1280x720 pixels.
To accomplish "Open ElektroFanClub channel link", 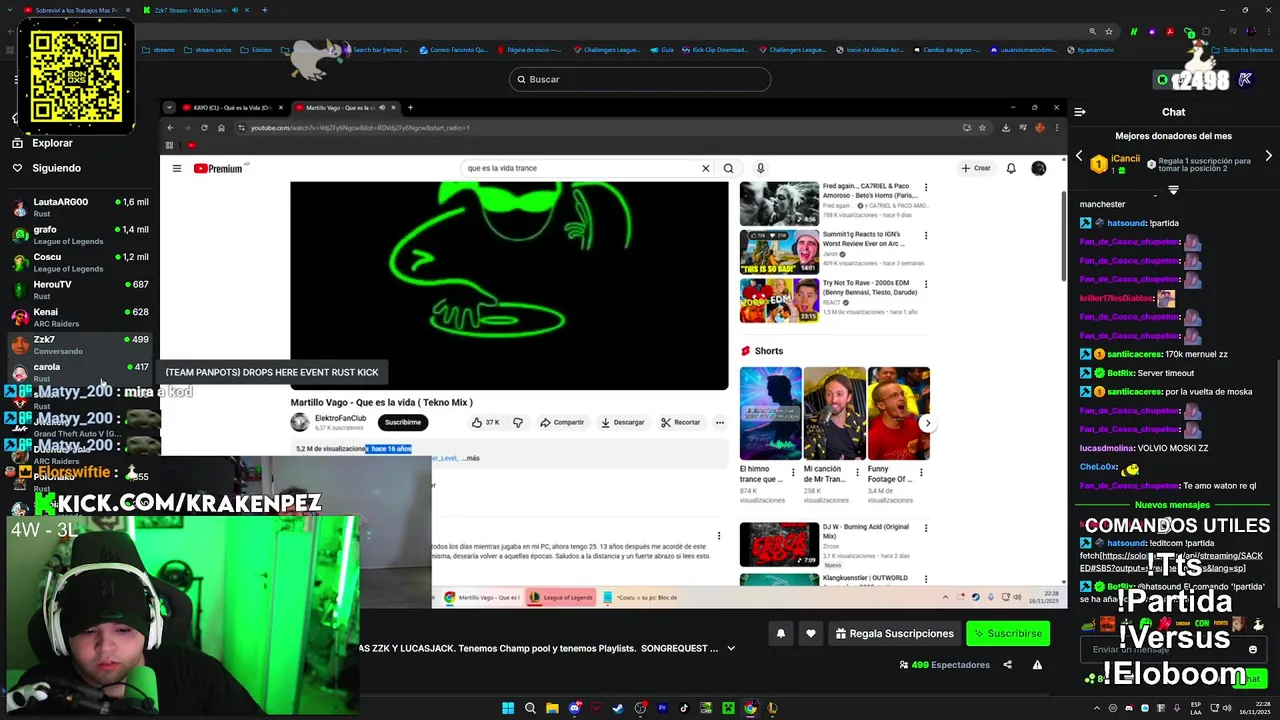I will (x=341, y=418).
